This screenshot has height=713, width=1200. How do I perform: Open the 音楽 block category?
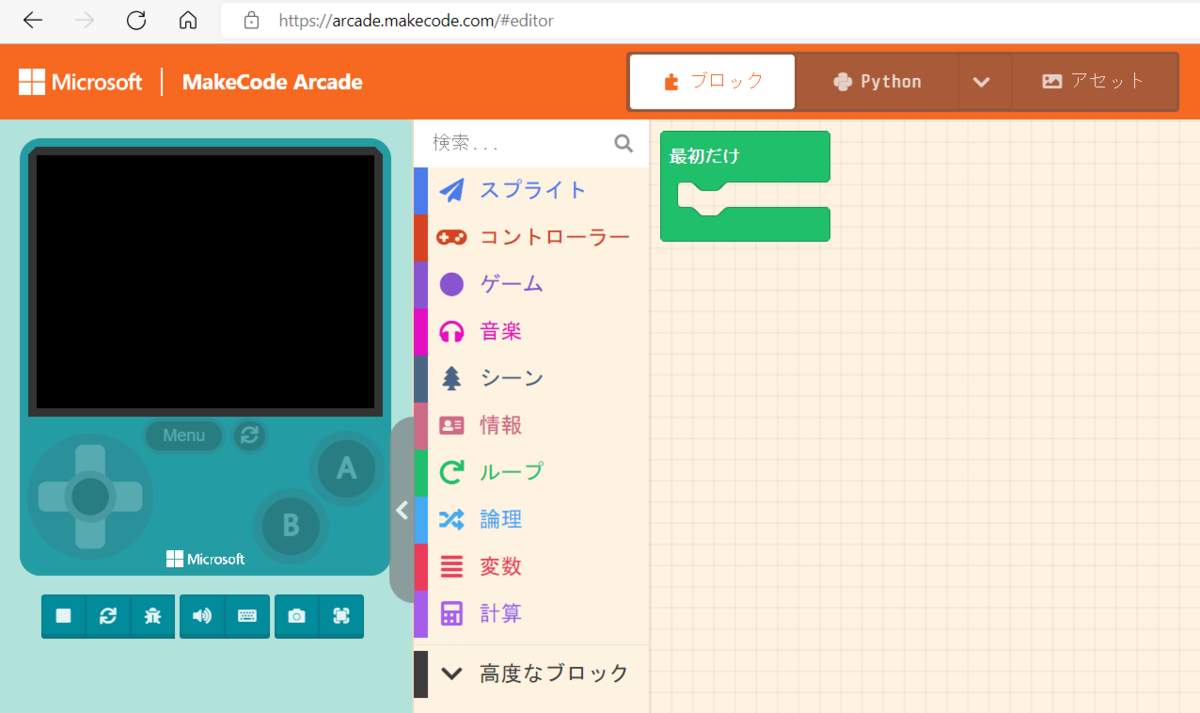(531, 331)
